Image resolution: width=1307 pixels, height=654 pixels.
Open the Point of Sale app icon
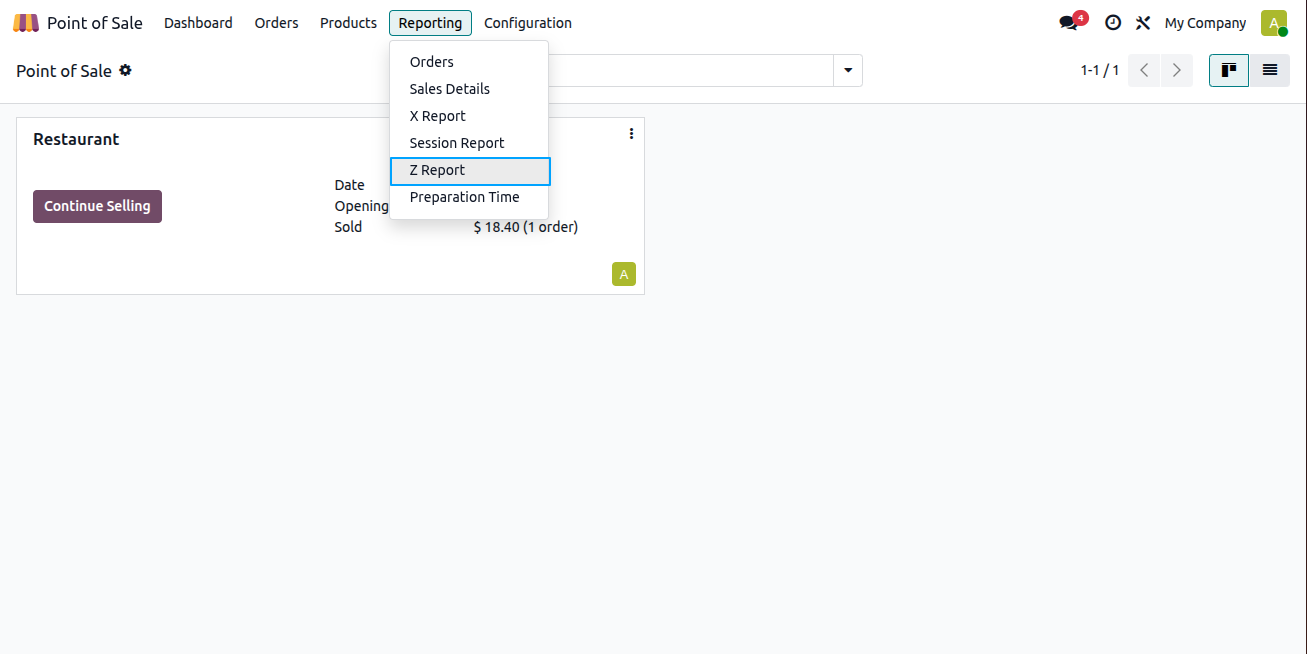pos(26,23)
